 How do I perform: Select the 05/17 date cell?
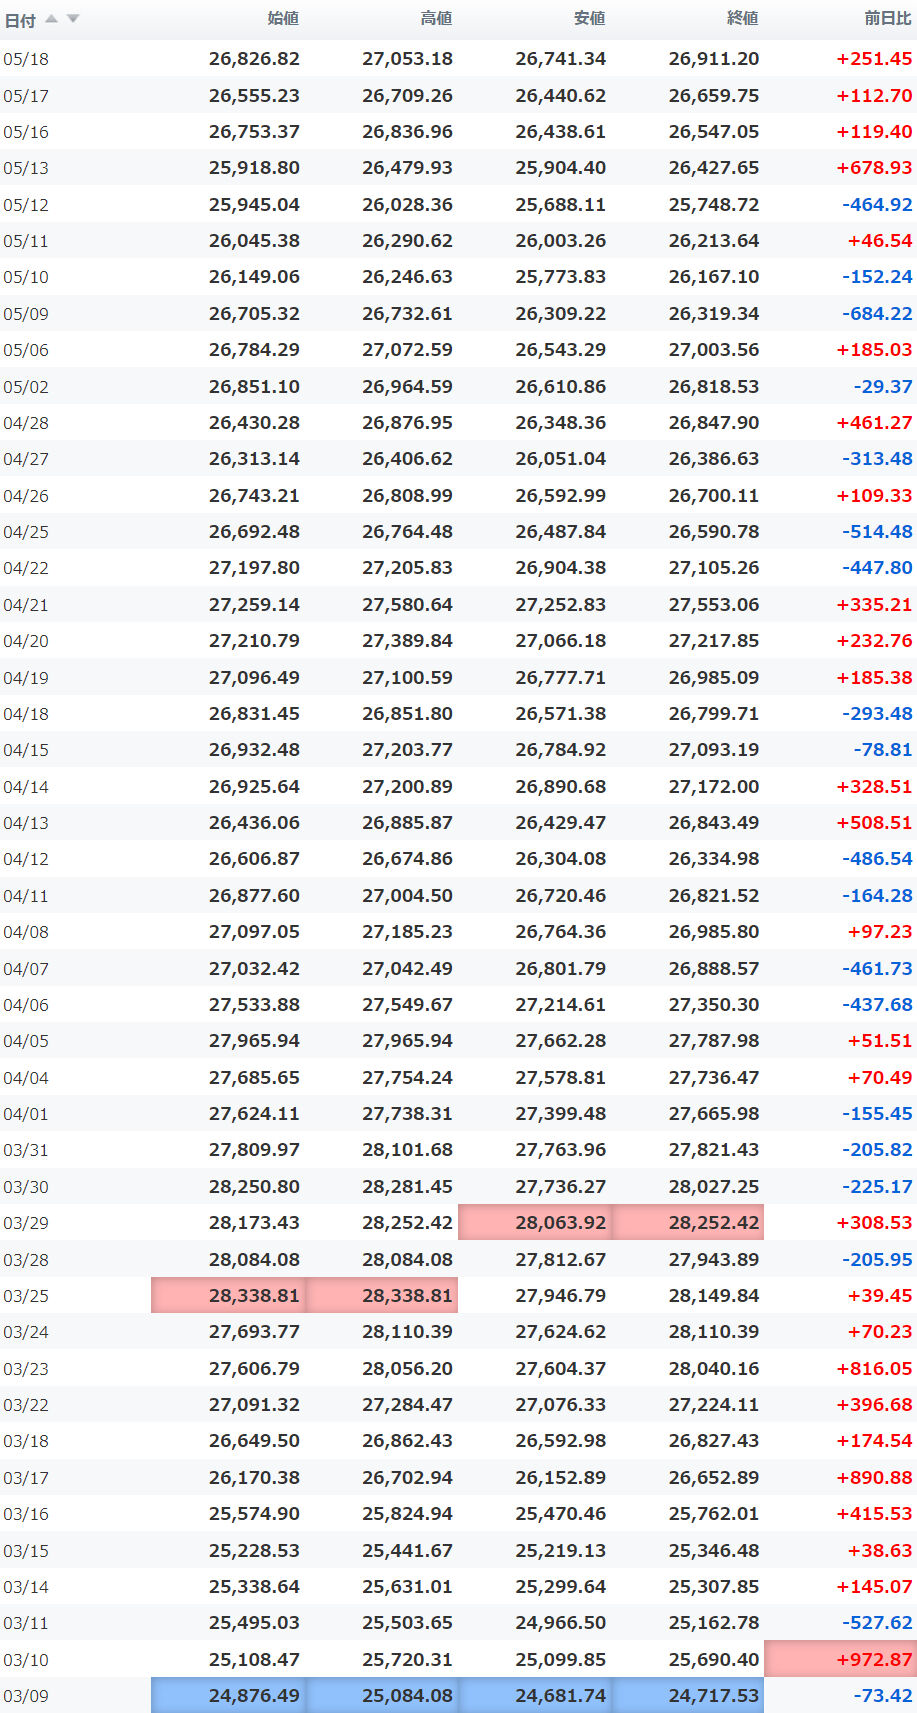(26, 96)
